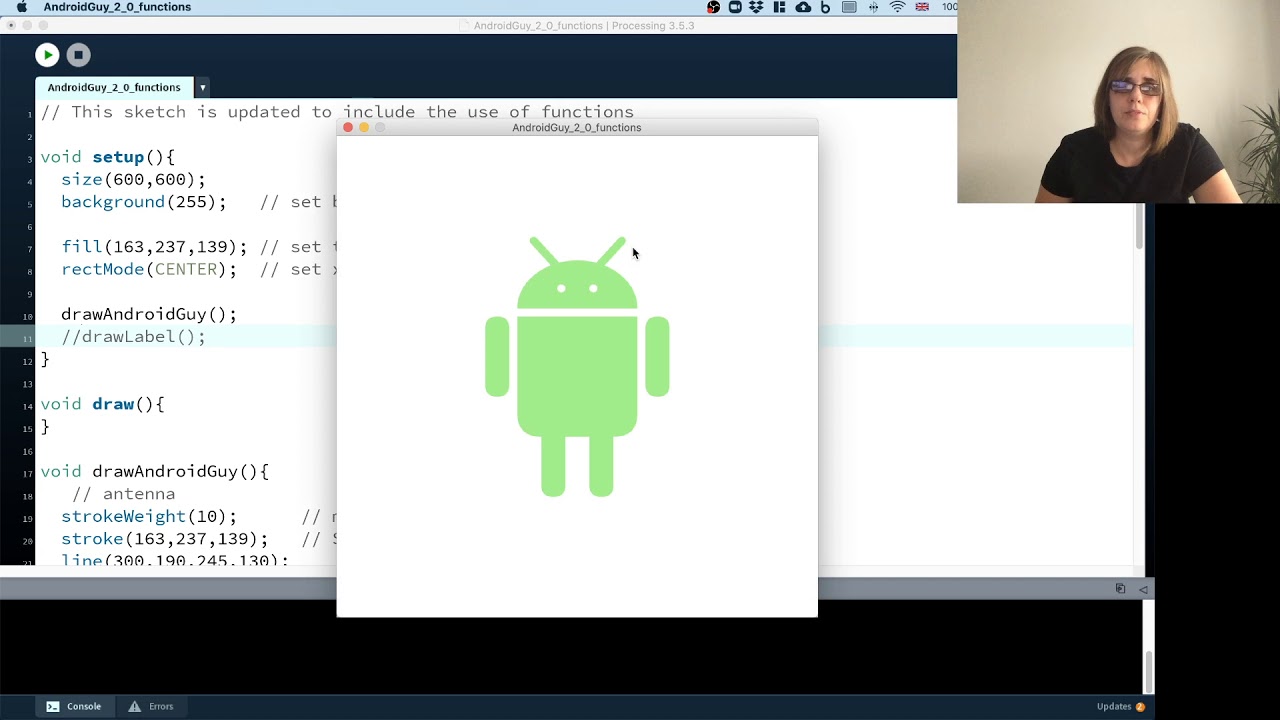Click the background(255); line
1280x720 pixels.
(143, 202)
